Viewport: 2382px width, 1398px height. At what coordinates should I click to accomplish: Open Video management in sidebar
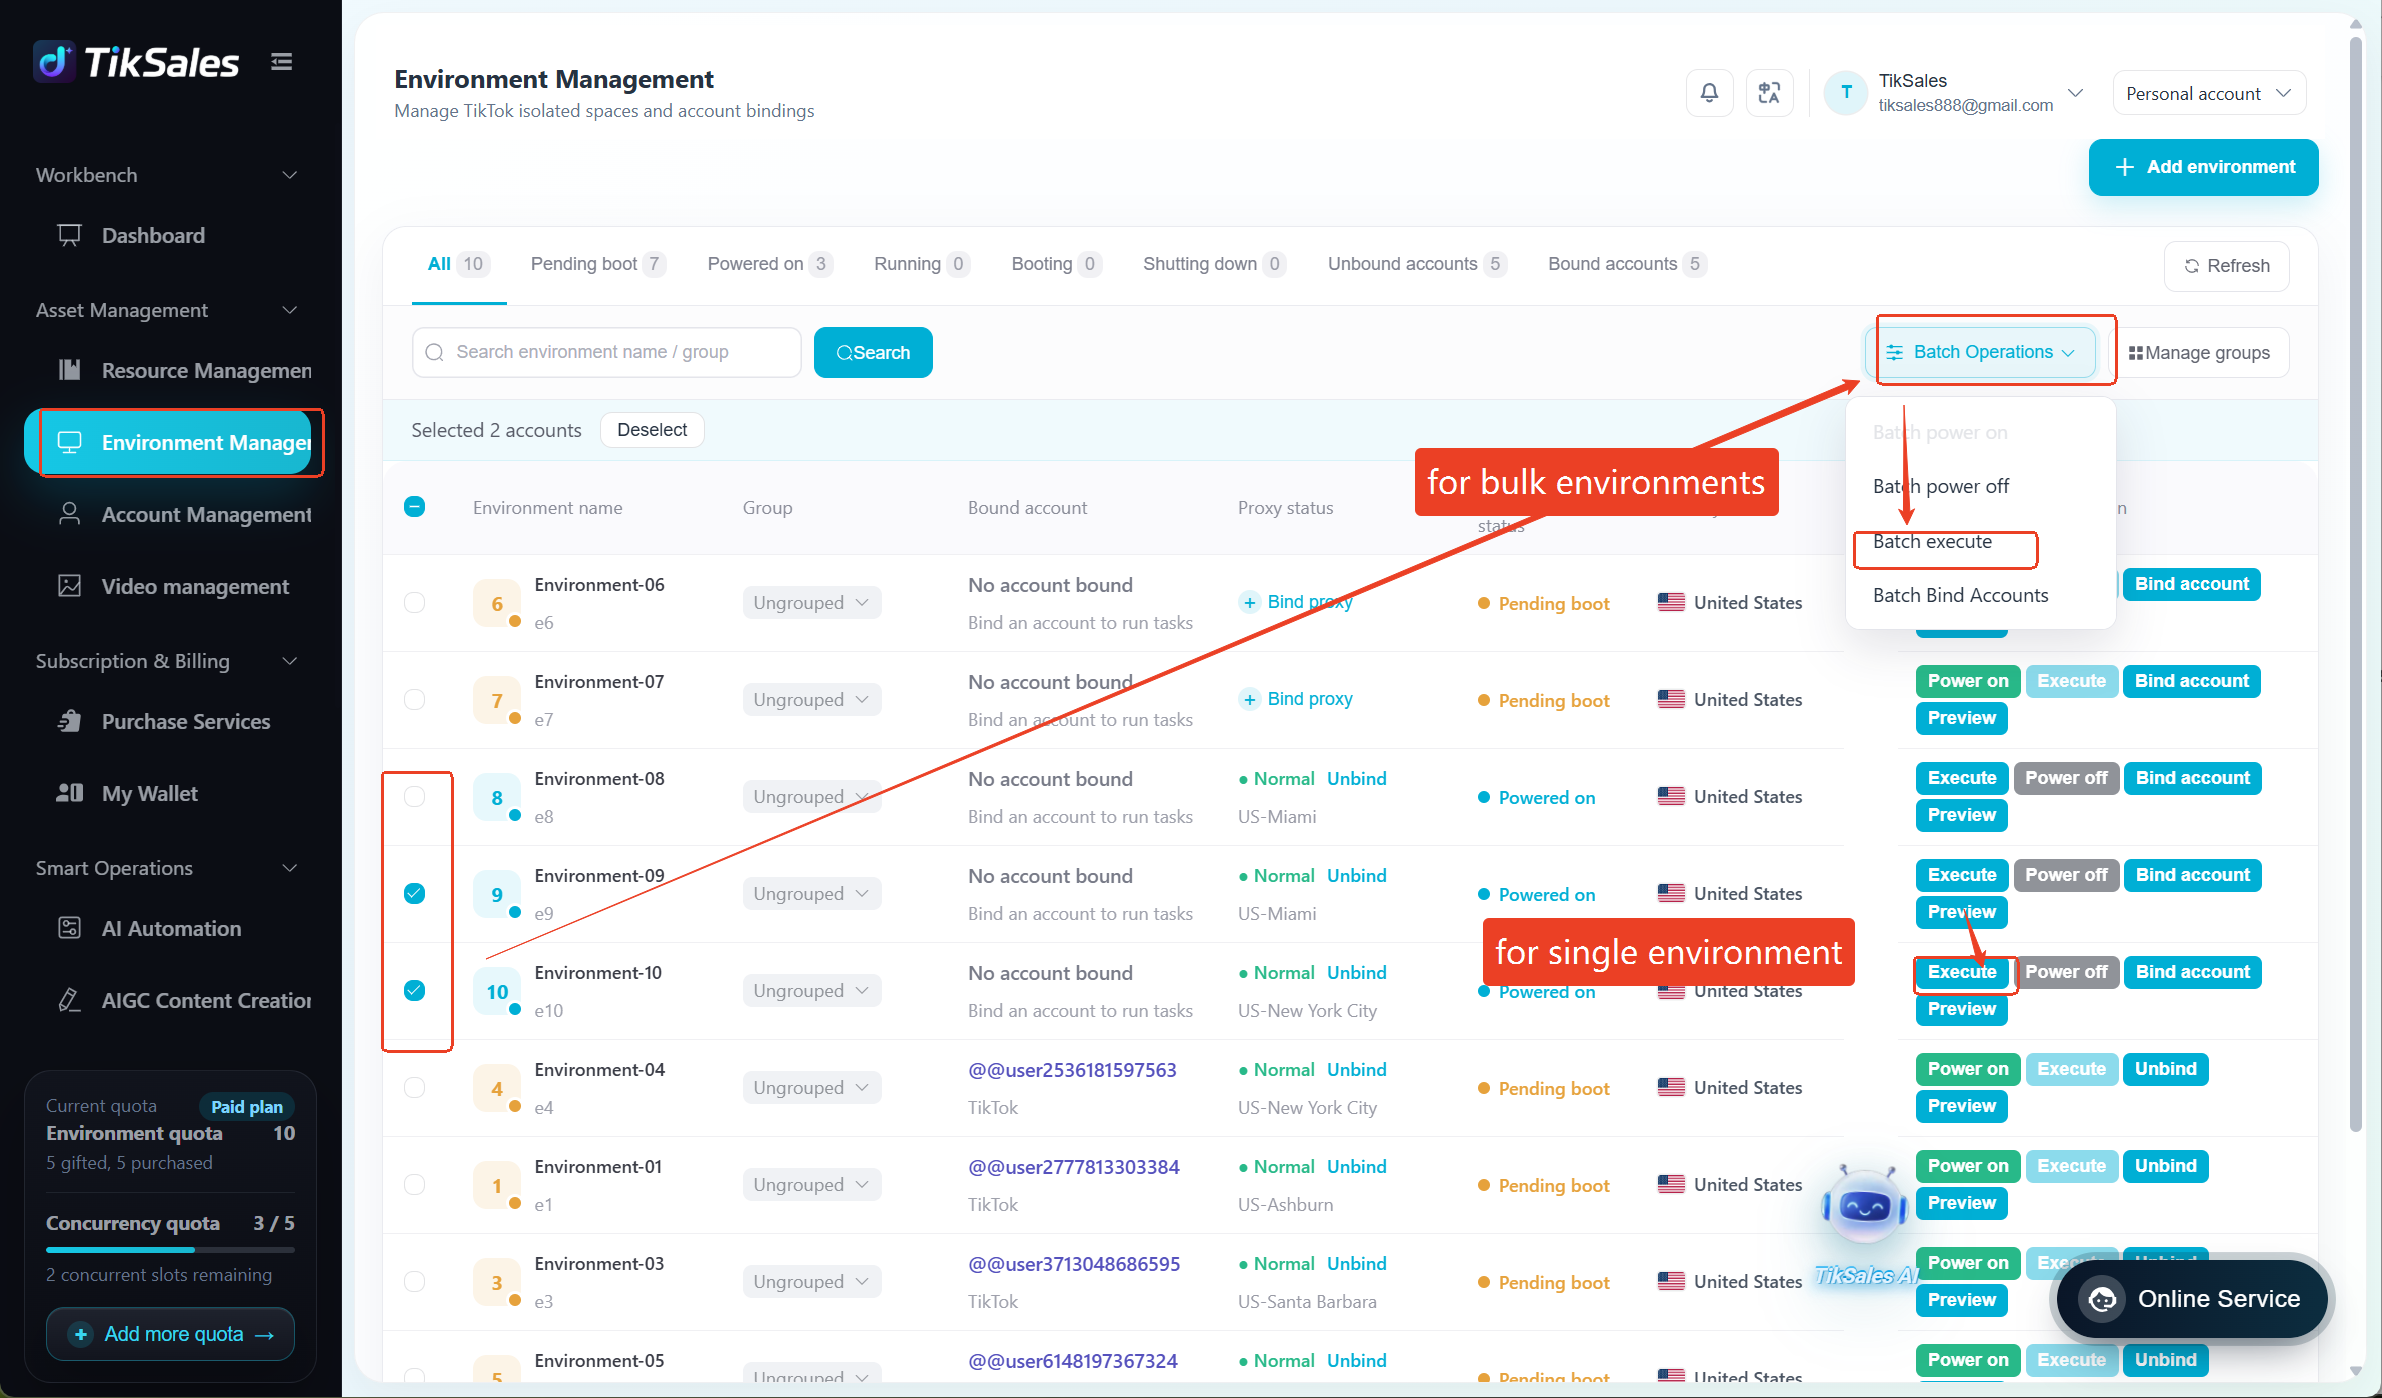pyautogui.click(x=195, y=587)
